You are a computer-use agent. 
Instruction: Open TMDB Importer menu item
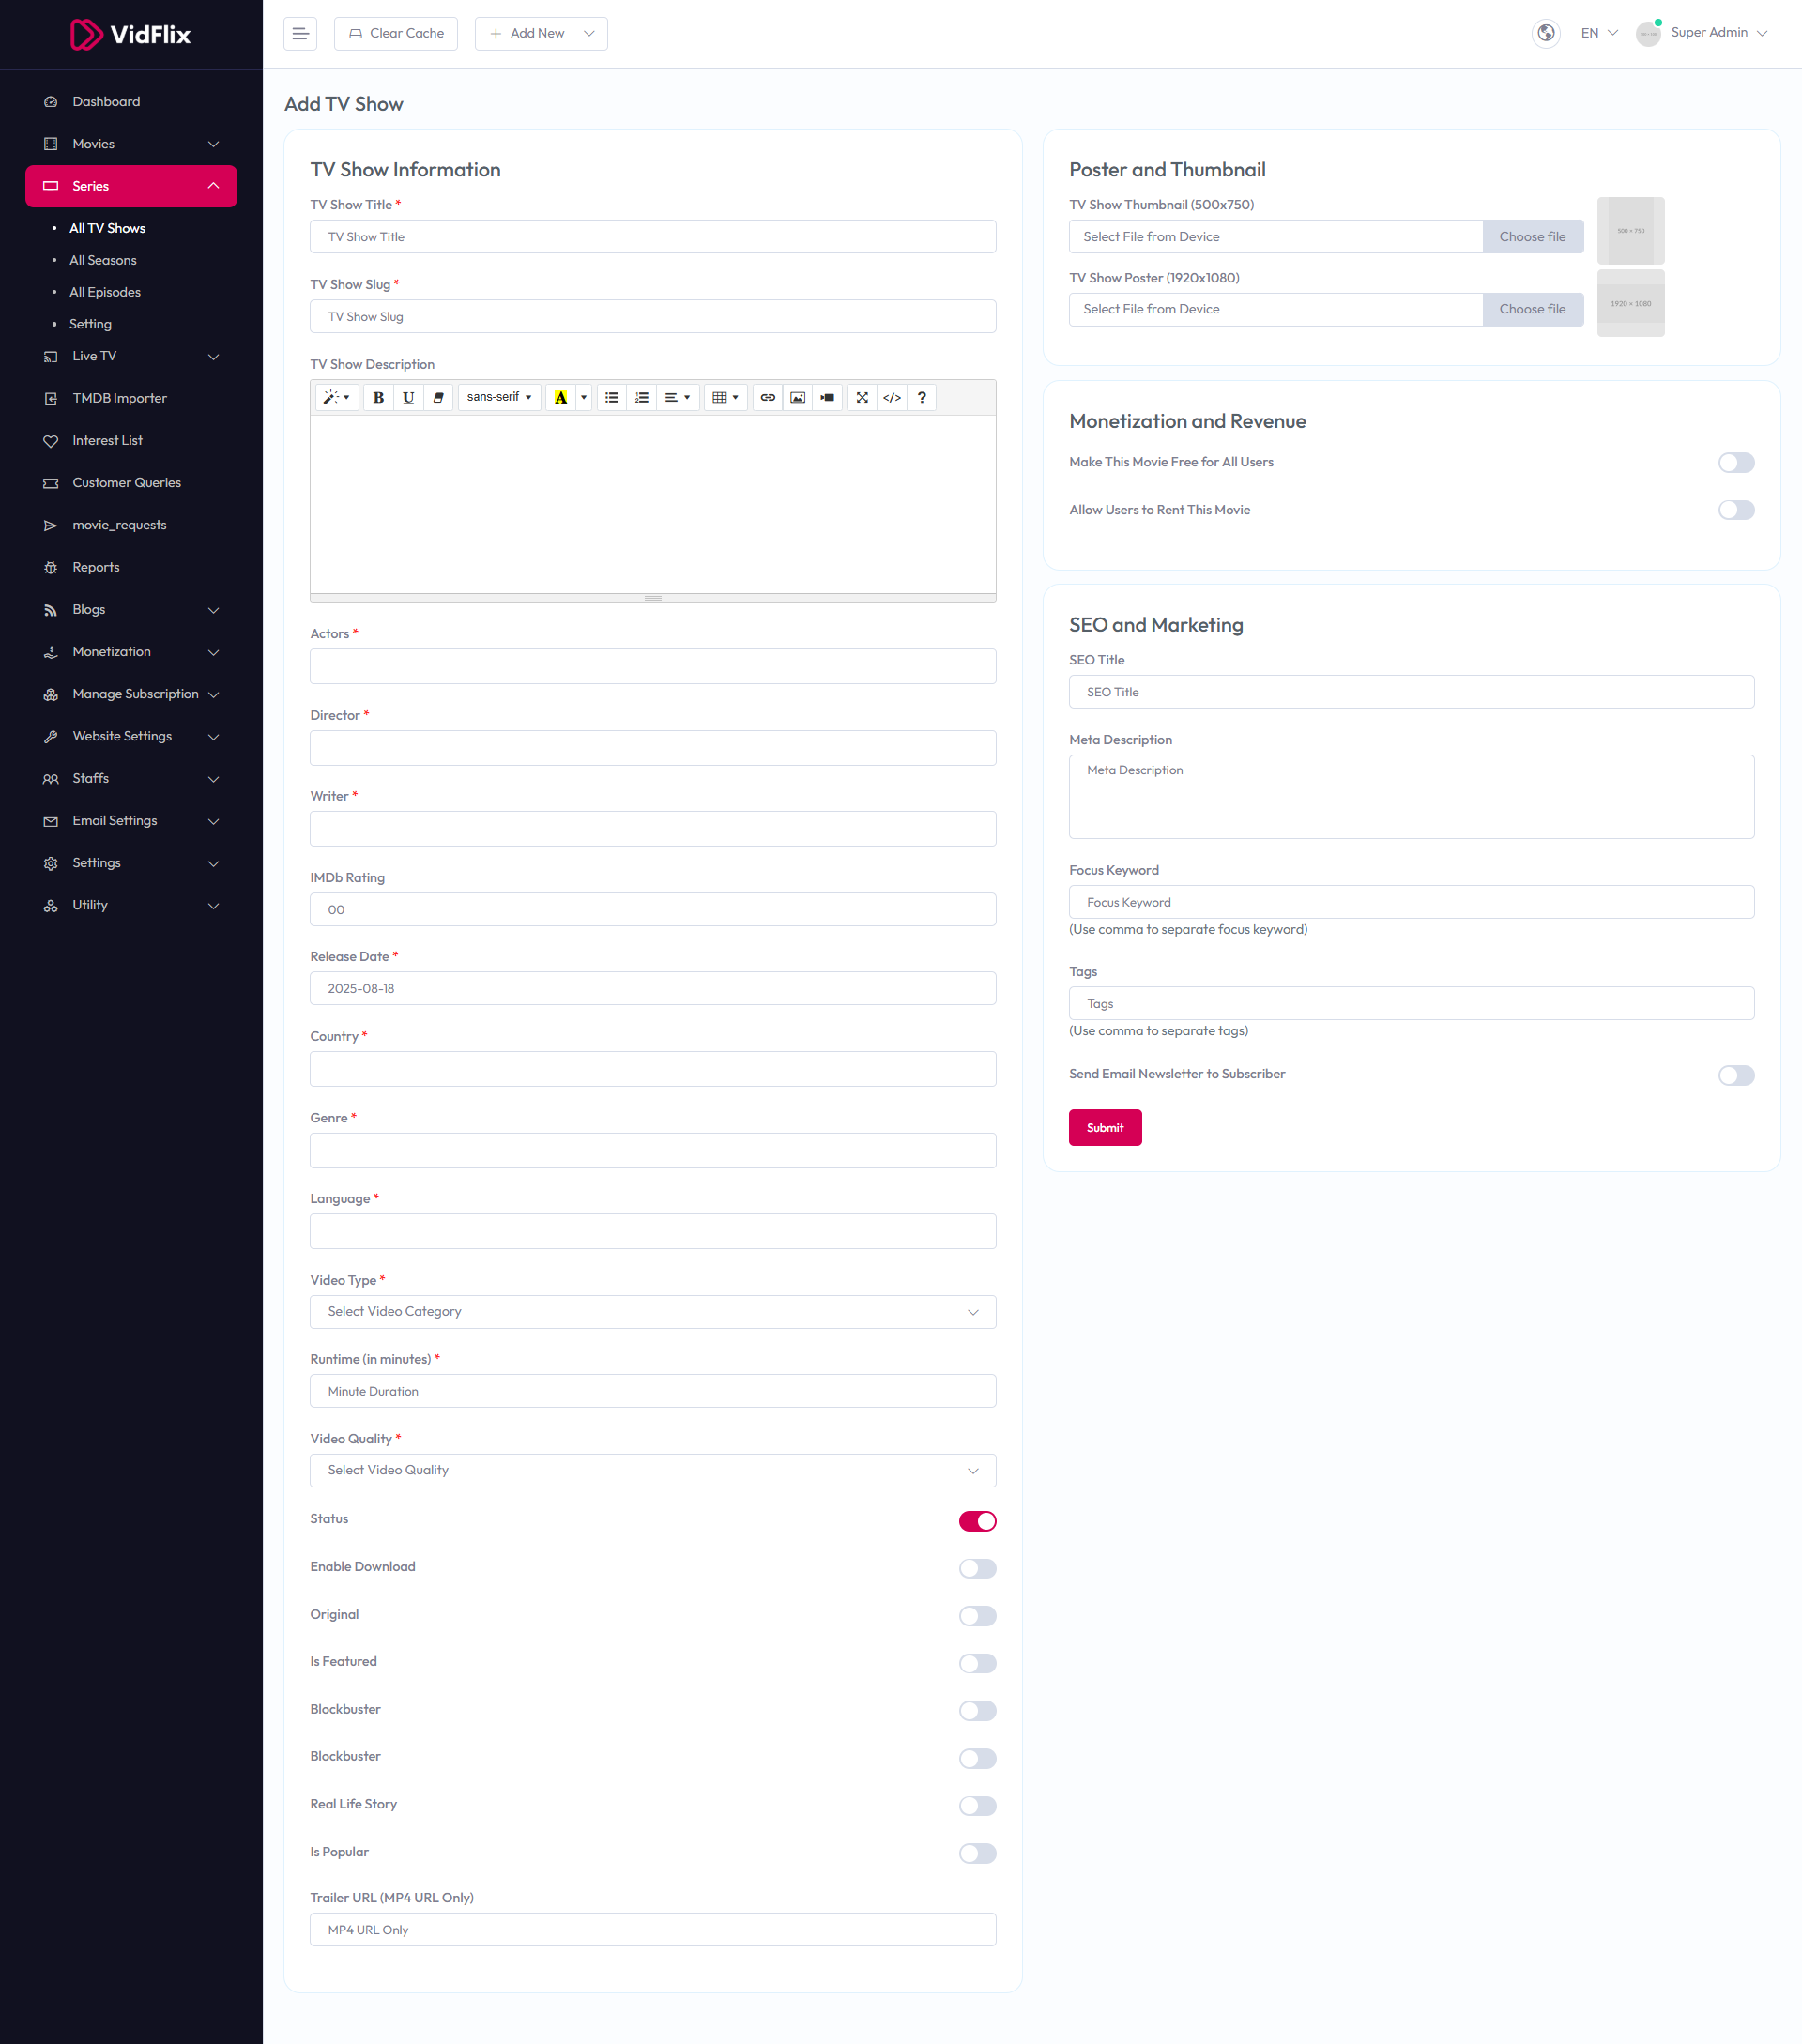pyautogui.click(x=119, y=398)
